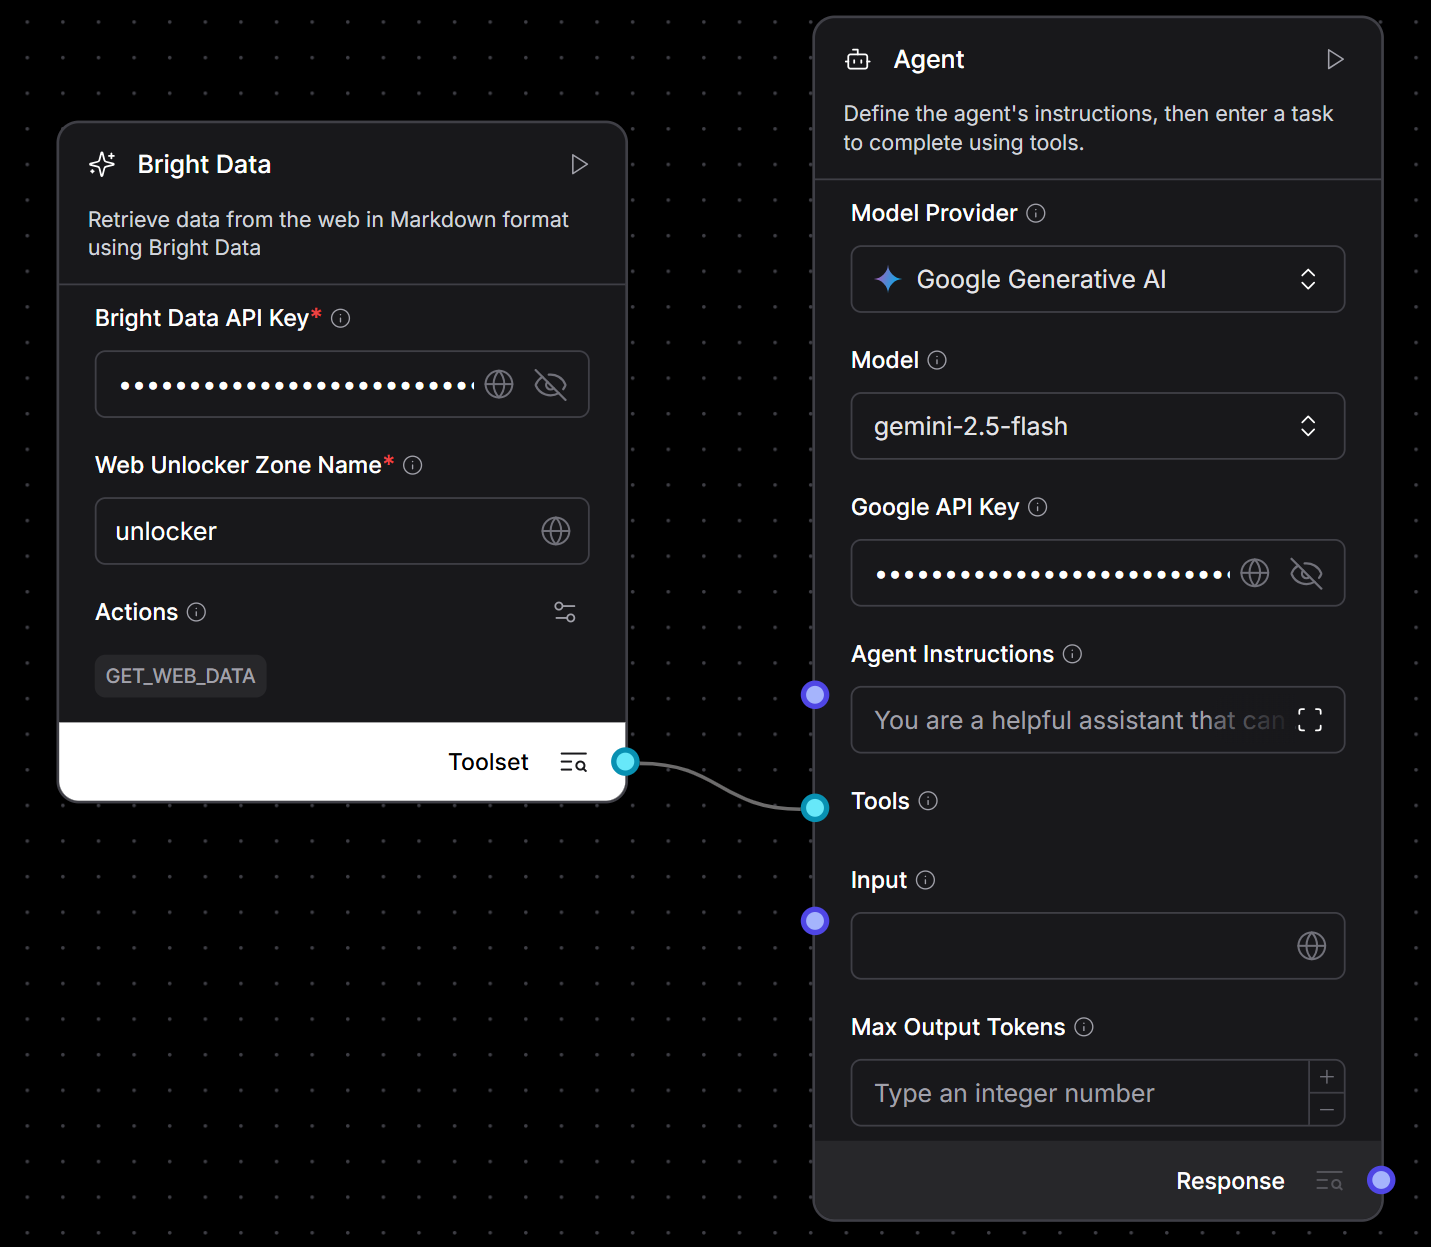Show info for Model Provider
Screen dimensions: 1431x1247
click(x=1036, y=213)
